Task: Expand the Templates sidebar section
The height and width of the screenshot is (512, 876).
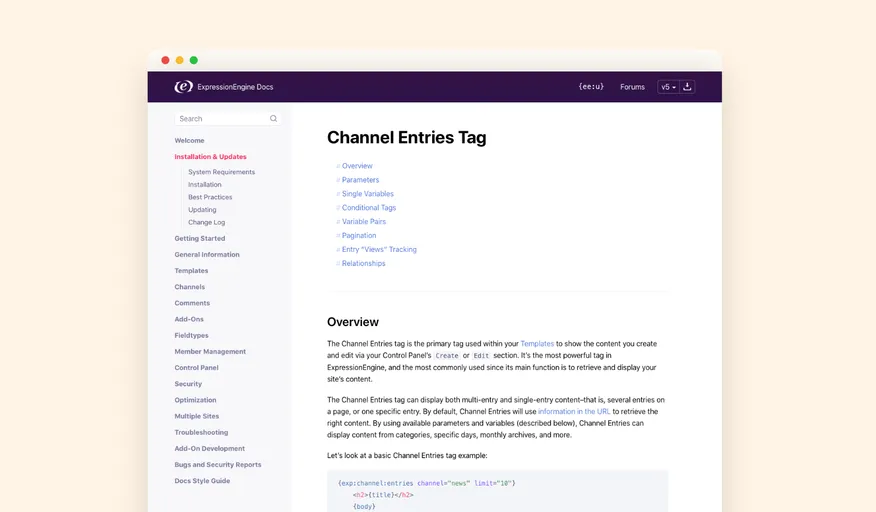Action: 191,271
